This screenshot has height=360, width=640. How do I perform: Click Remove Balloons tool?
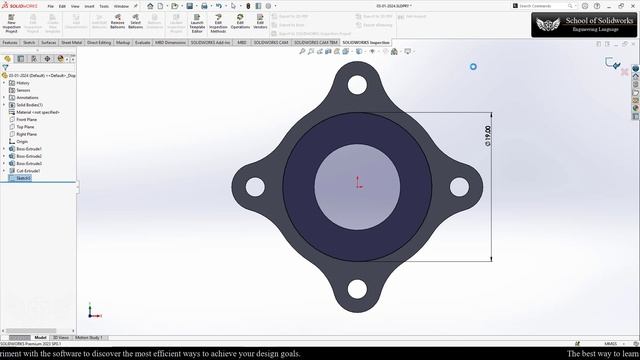point(118,21)
